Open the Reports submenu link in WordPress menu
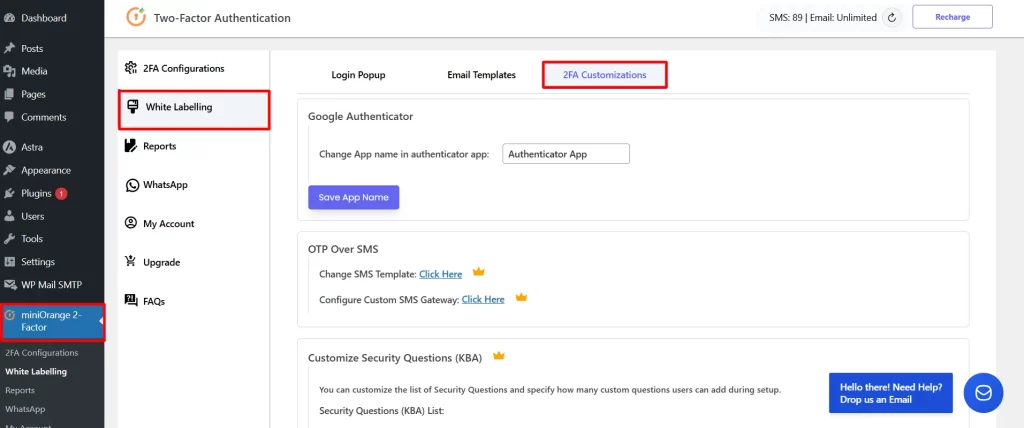1024x428 pixels. [x=20, y=390]
